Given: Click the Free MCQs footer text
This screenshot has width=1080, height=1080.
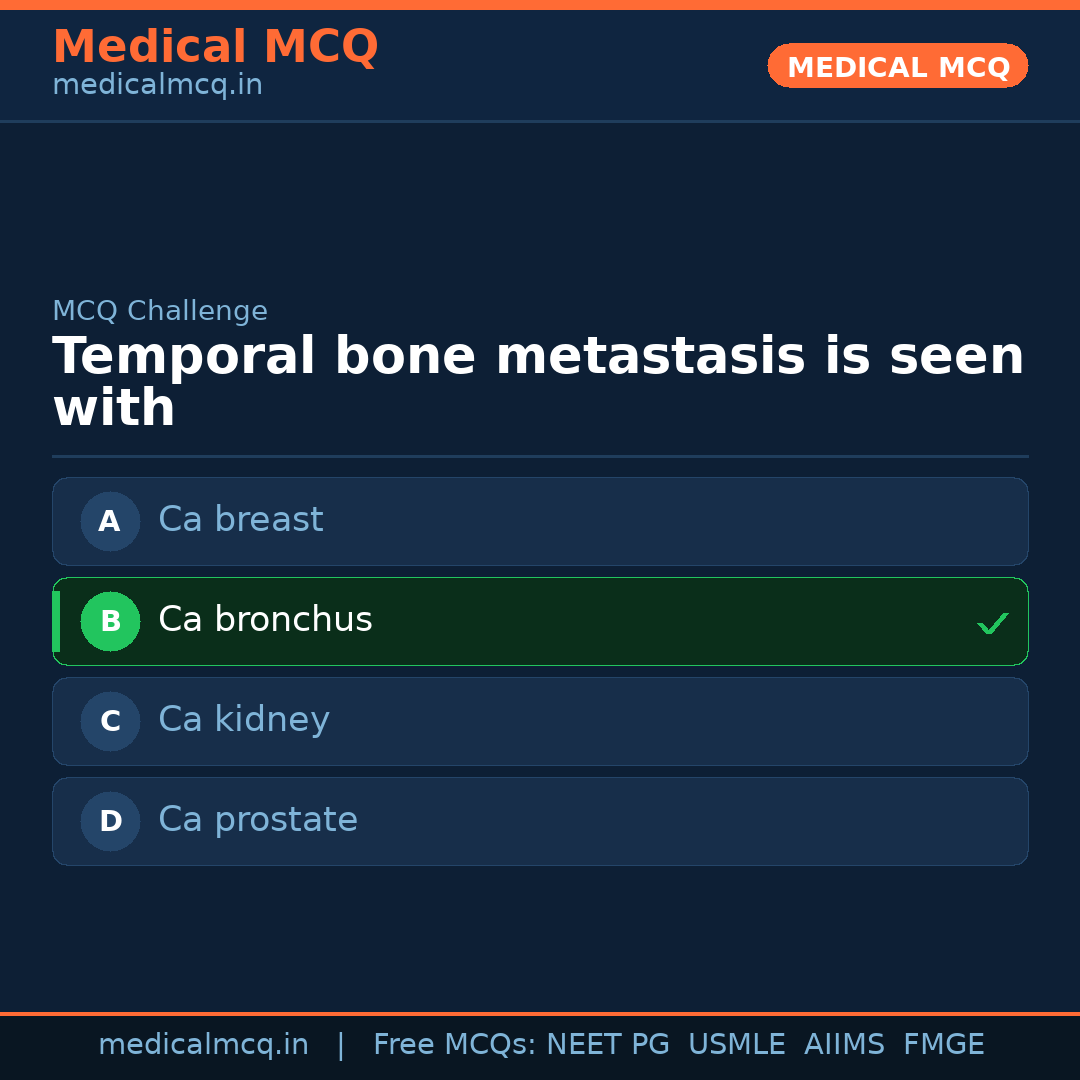Looking at the screenshot, I should (x=454, y=1045).
